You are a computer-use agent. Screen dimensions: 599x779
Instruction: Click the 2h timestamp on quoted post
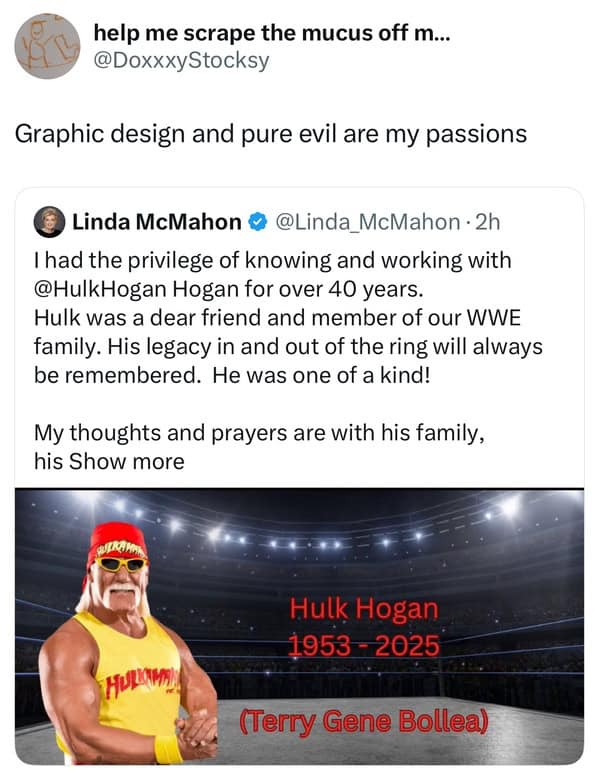[487, 222]
